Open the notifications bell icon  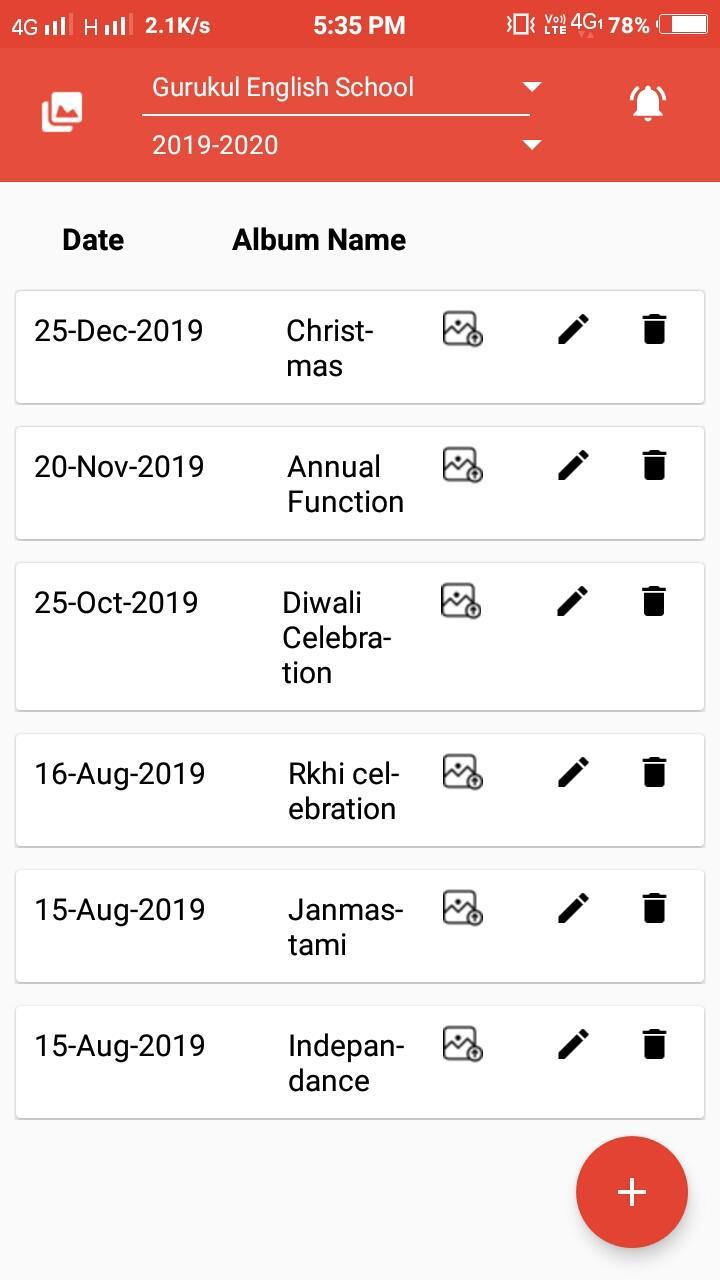click(648, 102)
